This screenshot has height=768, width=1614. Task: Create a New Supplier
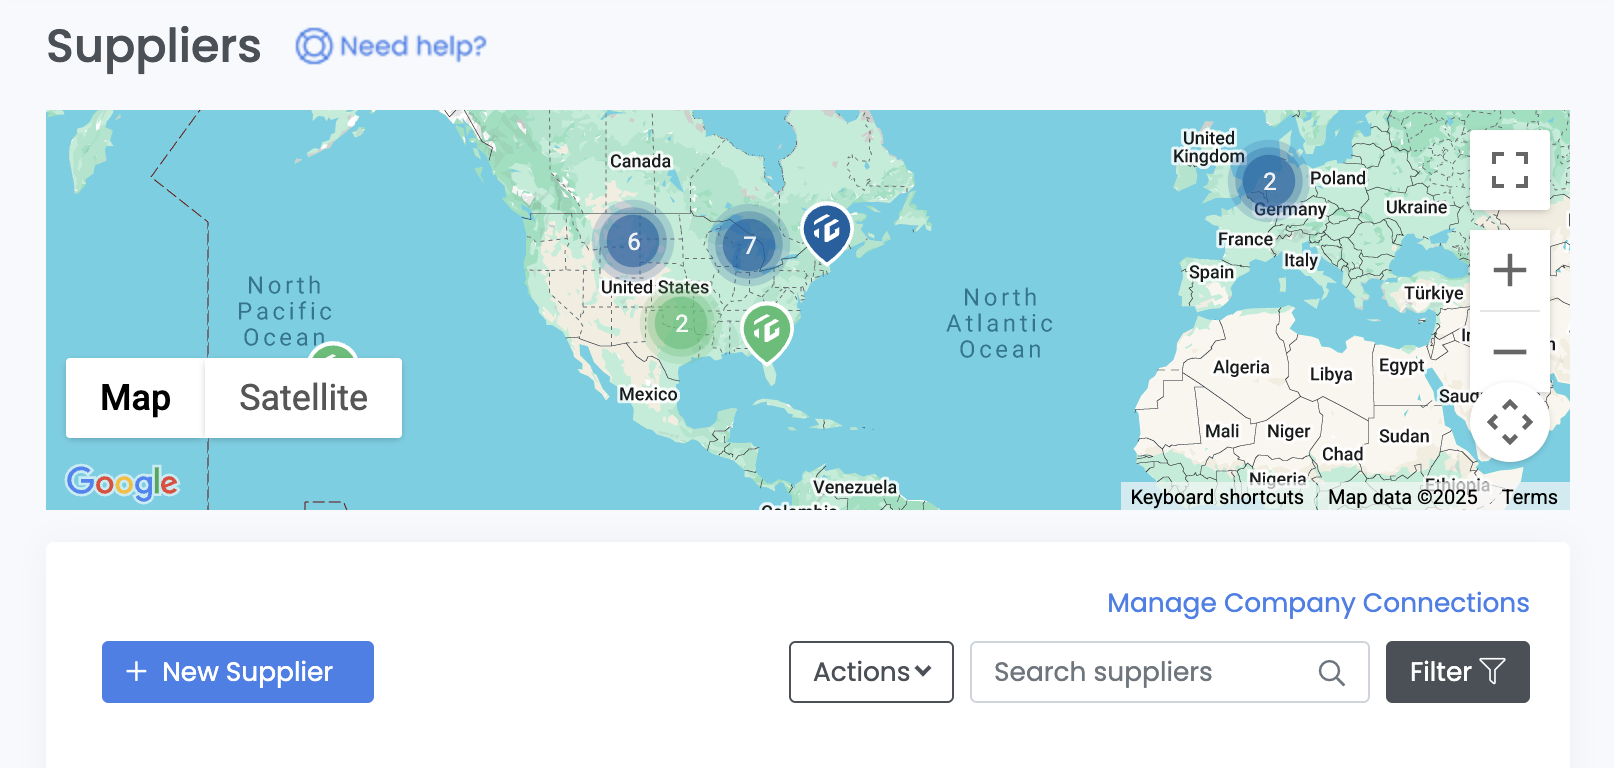[237, 672]
